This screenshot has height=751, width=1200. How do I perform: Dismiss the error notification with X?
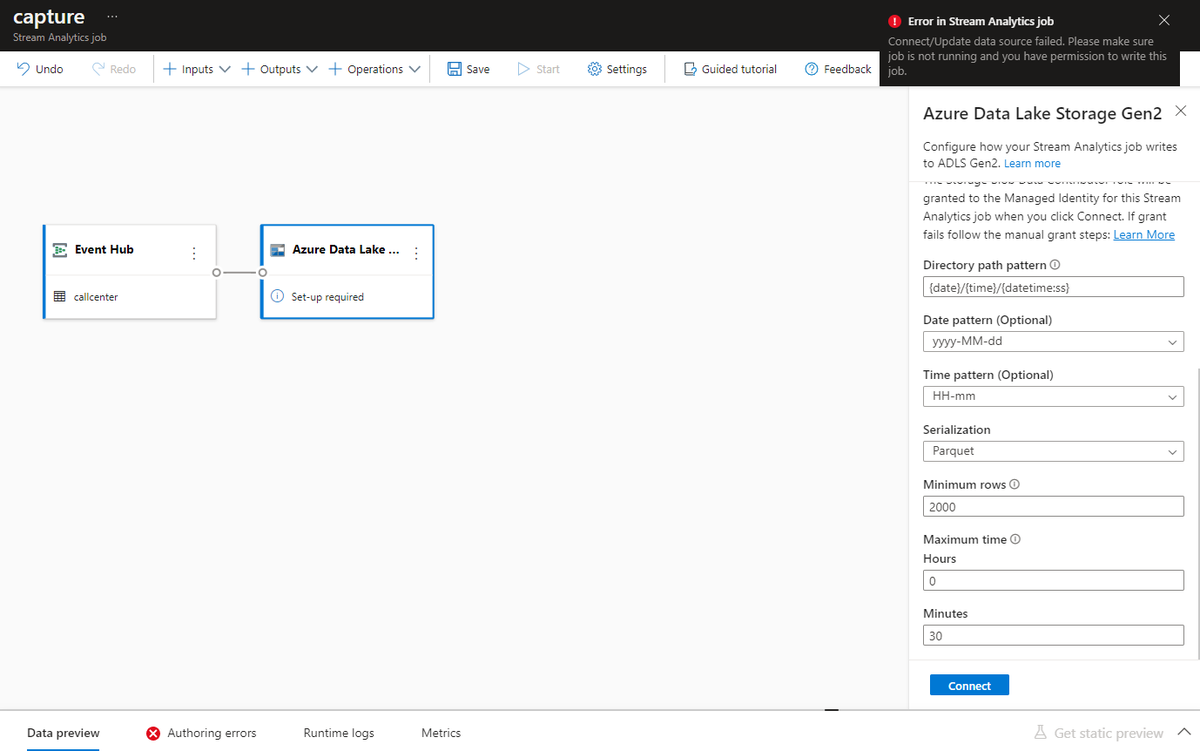tap(1163, 20)
